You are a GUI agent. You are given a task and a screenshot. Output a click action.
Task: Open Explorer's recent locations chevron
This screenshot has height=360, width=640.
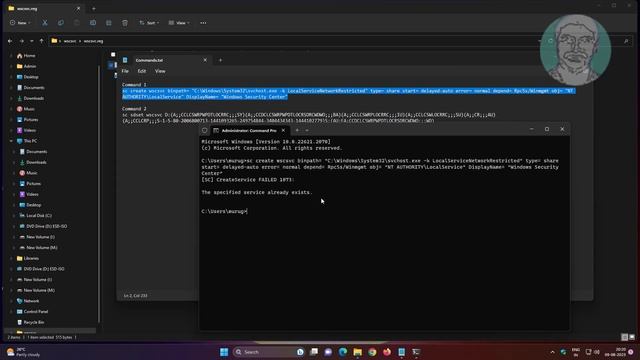coord(31,41)
